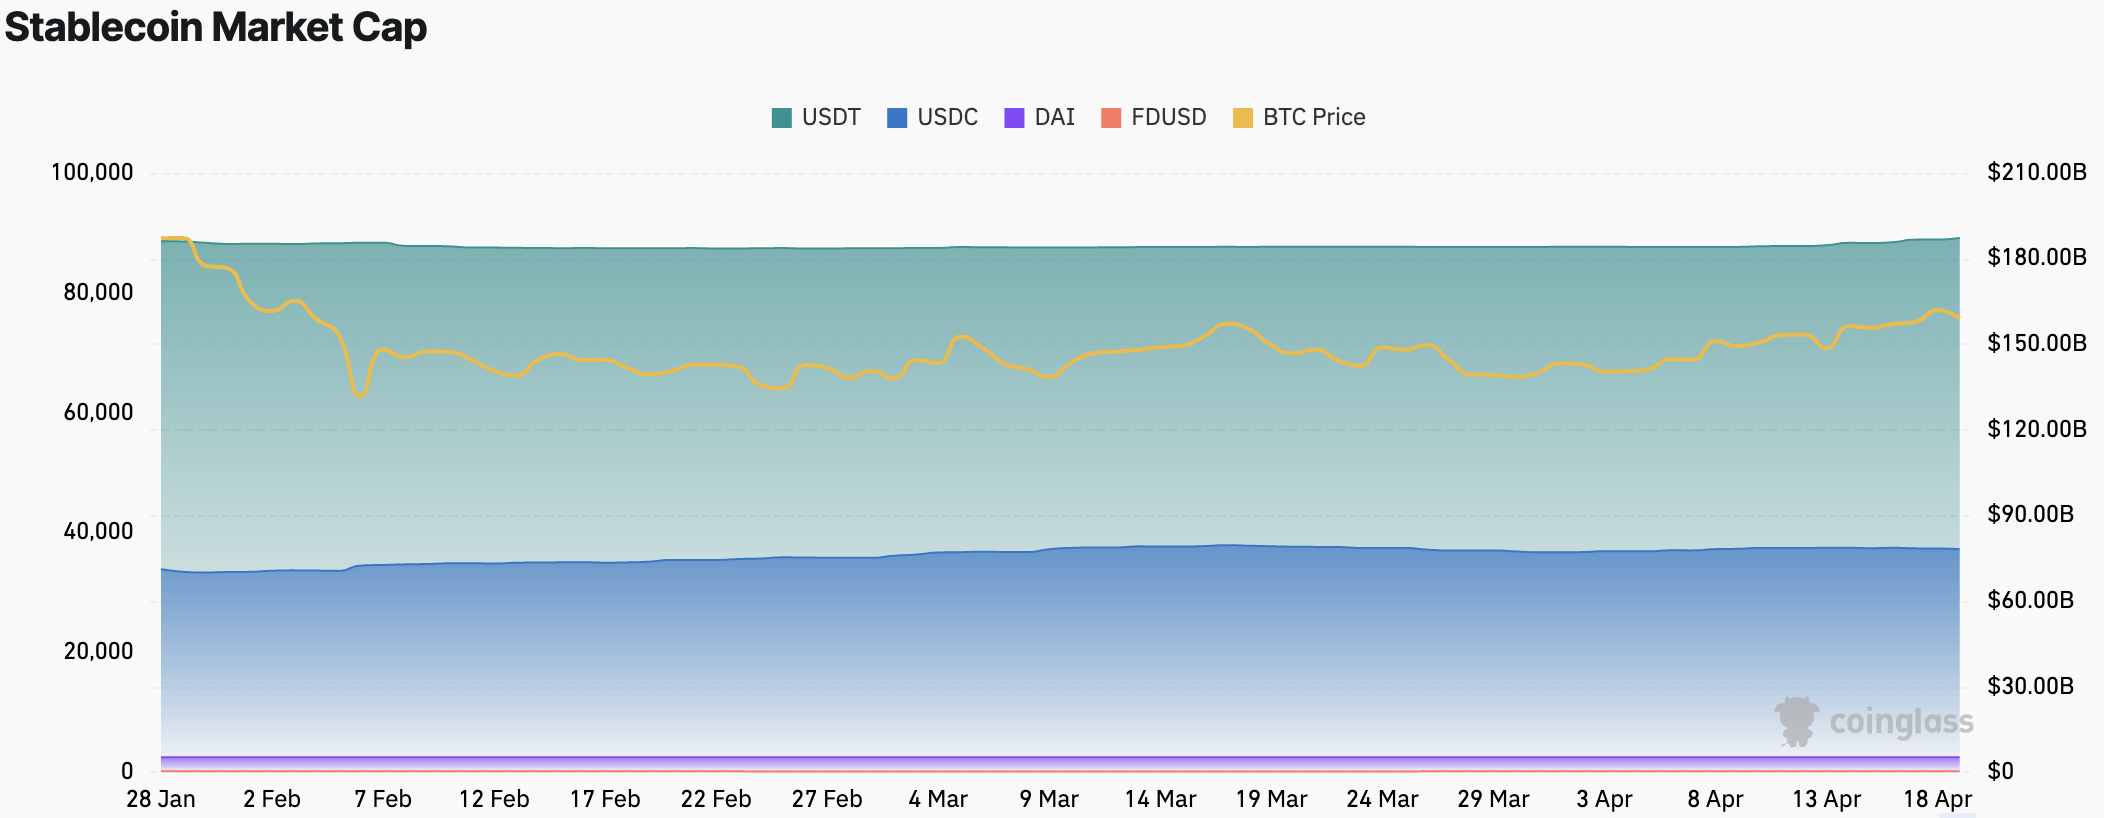Click the 24 Mar x-axis date
The width and height of the screenshot is (2104, 818).
click(1382, 799)
